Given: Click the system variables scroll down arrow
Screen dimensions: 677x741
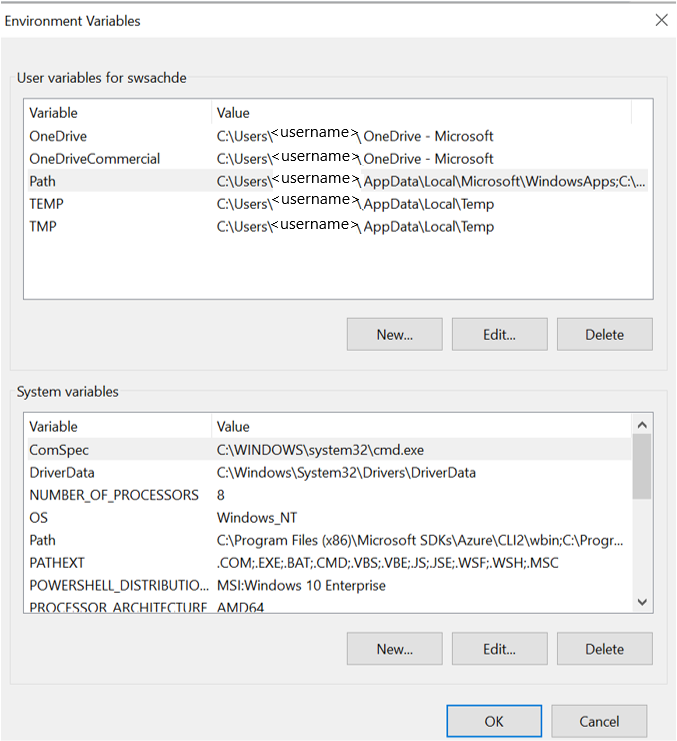Looking at the screenshot, I should tap(642, 602).
